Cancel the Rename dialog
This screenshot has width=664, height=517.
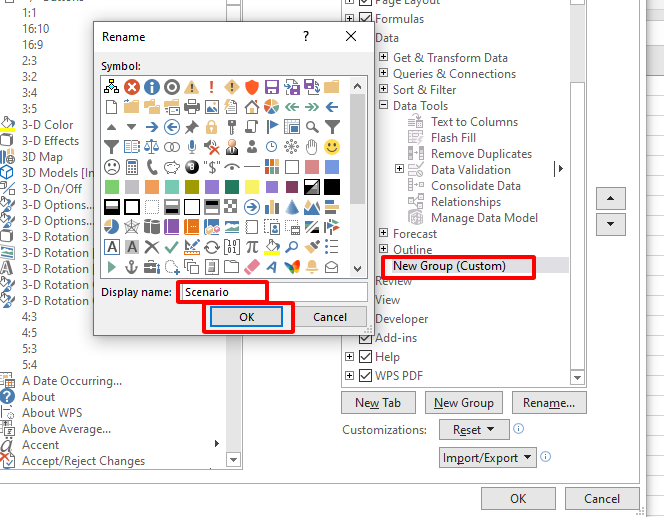click(x=330, y=317)
